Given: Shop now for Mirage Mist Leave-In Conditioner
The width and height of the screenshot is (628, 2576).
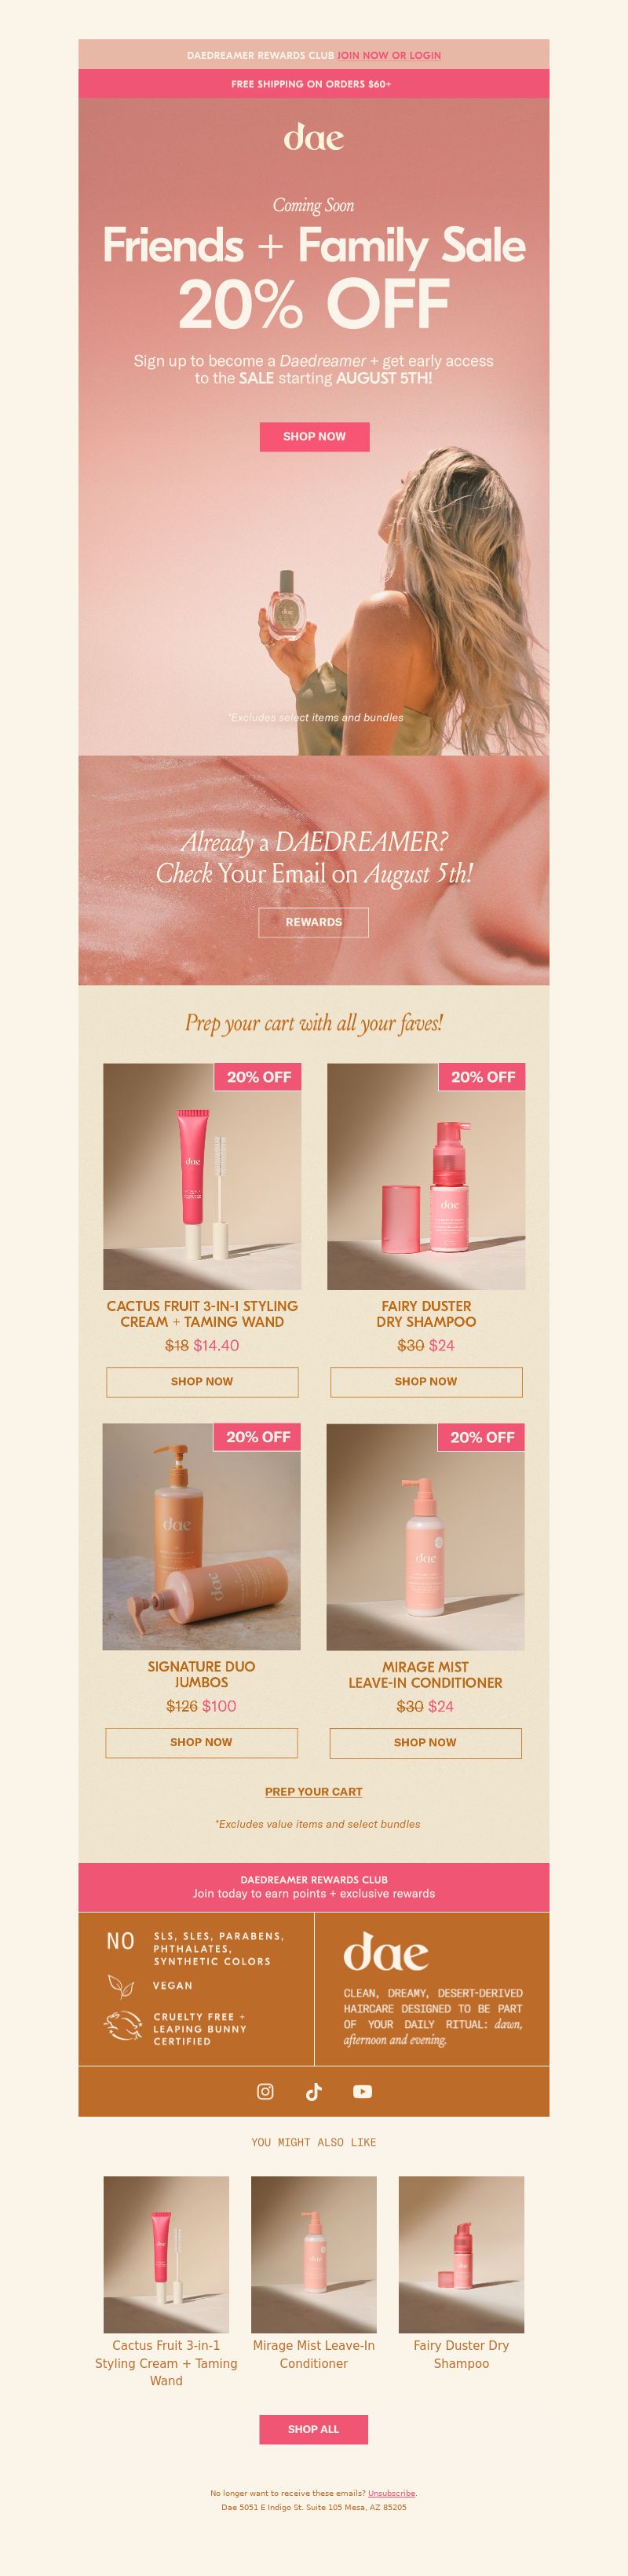Looking at the screenshot, I should click(x=425, y=1742).
